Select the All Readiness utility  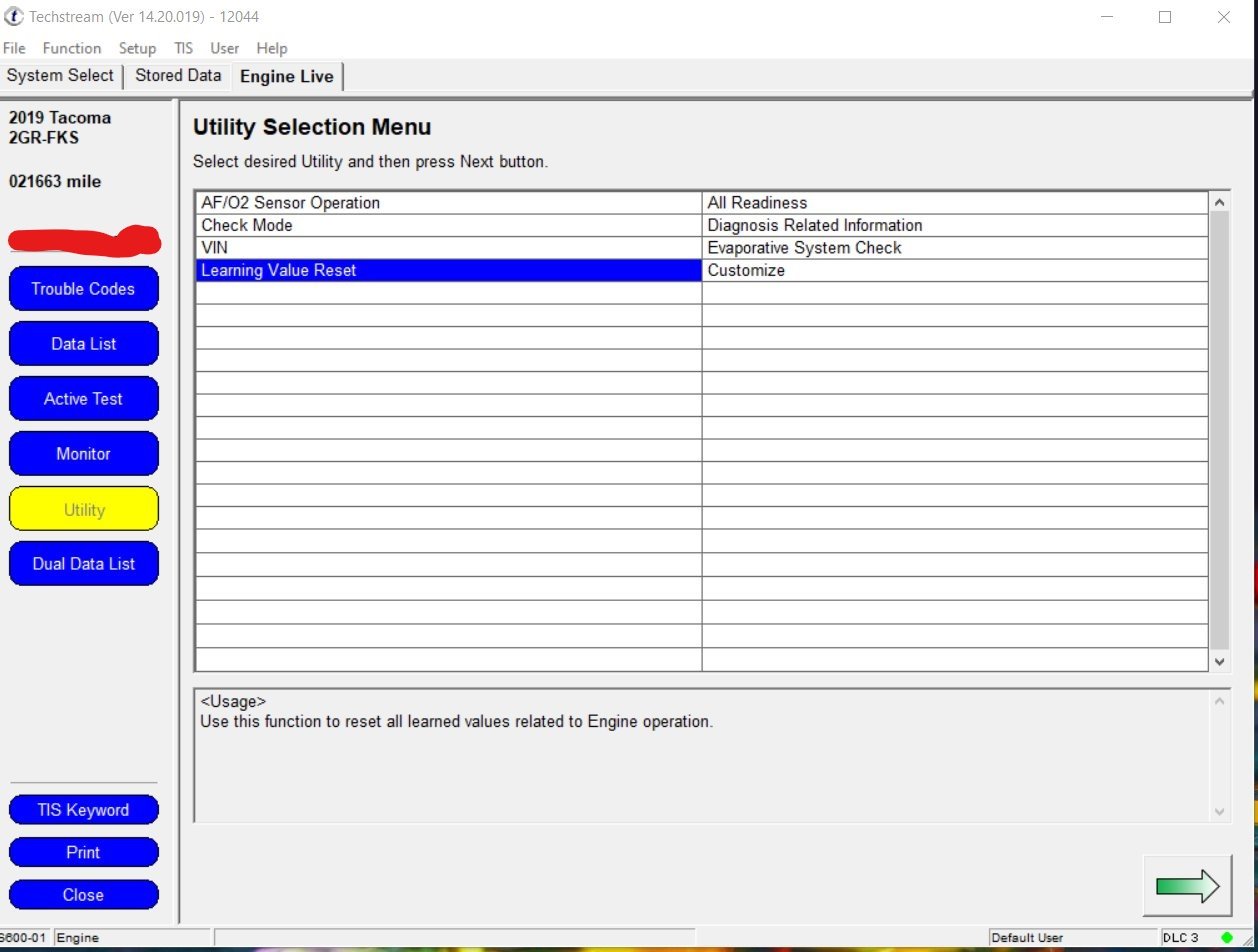(x=955, y=203)
